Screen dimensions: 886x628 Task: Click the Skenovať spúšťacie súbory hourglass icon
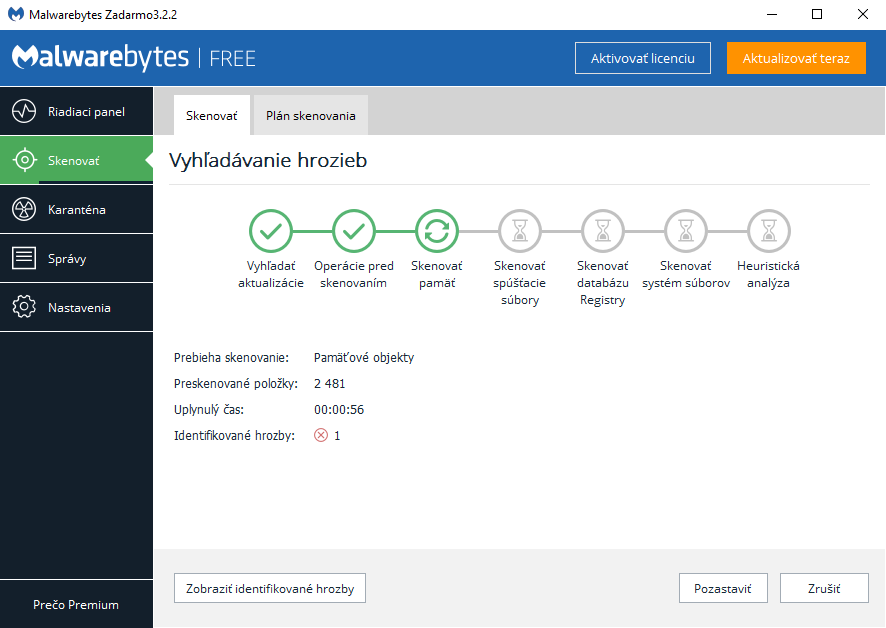[x=519, y=231]
